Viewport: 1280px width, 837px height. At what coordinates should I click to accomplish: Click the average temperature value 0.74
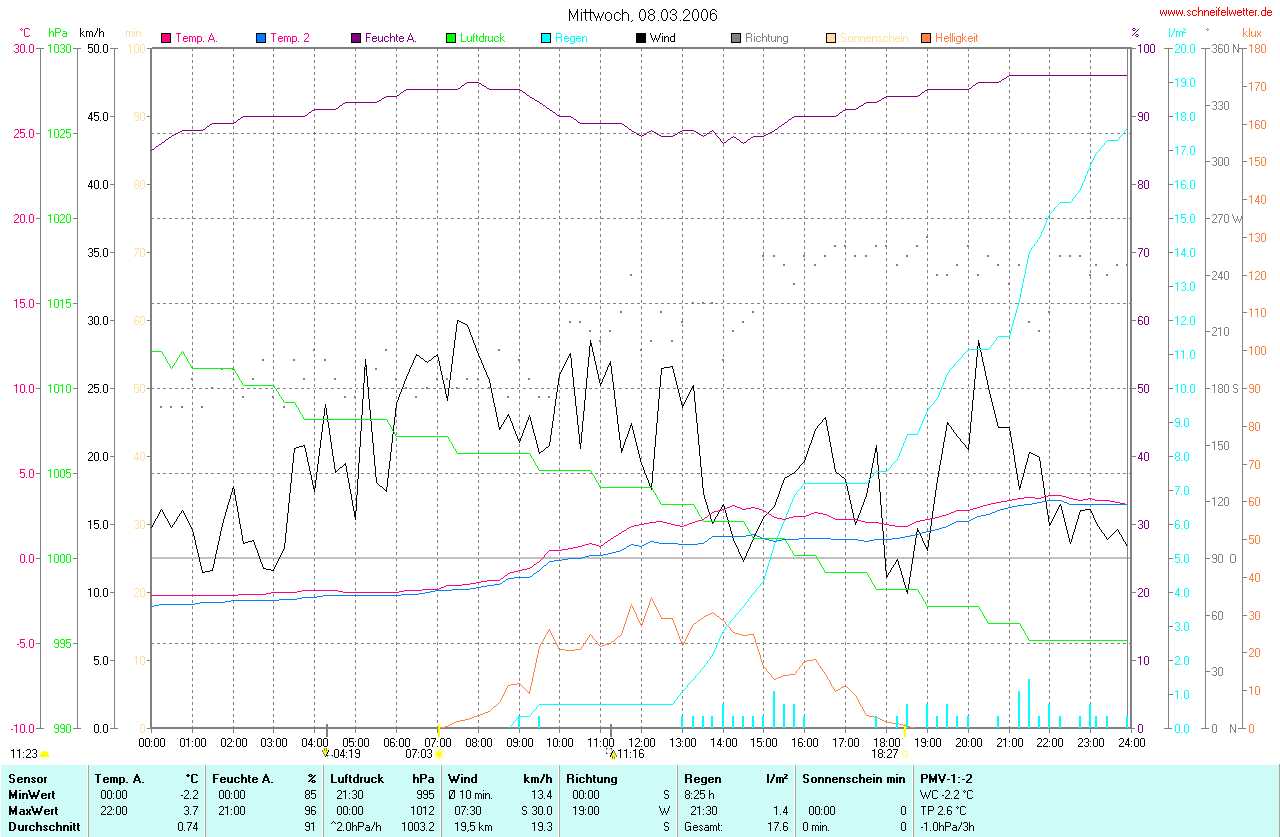[x=190, y=827]
